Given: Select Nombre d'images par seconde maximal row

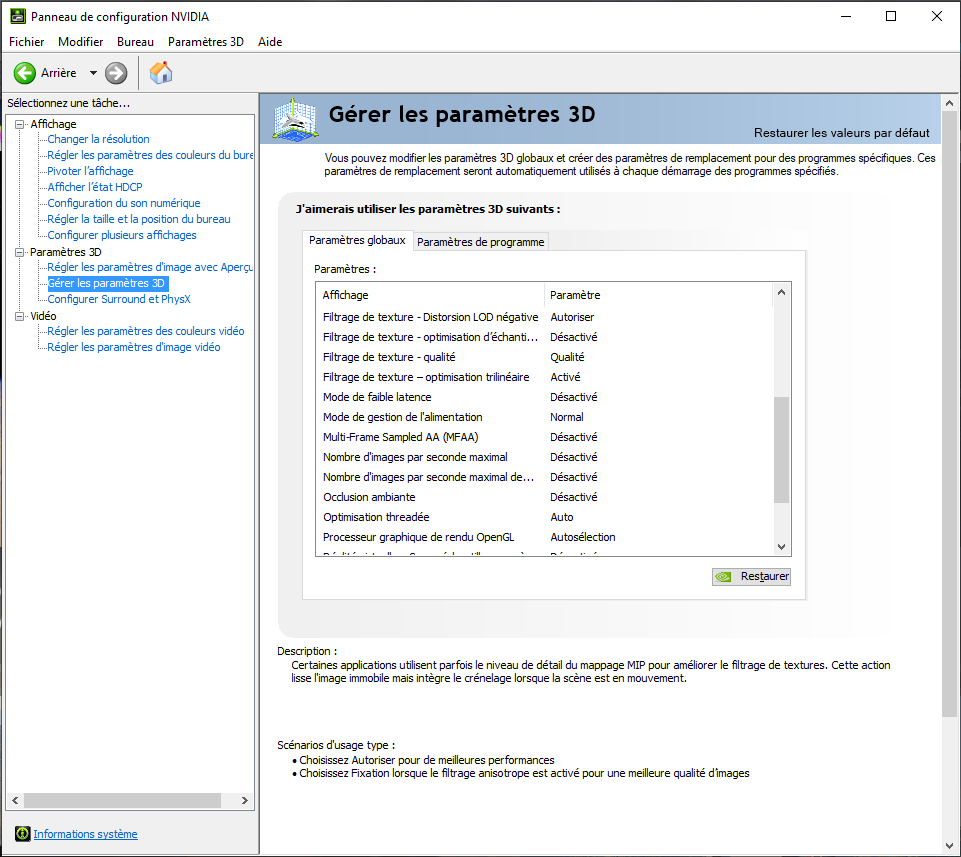Looking at the screenshot, I should pyautogui.click(x=545, y=457).
